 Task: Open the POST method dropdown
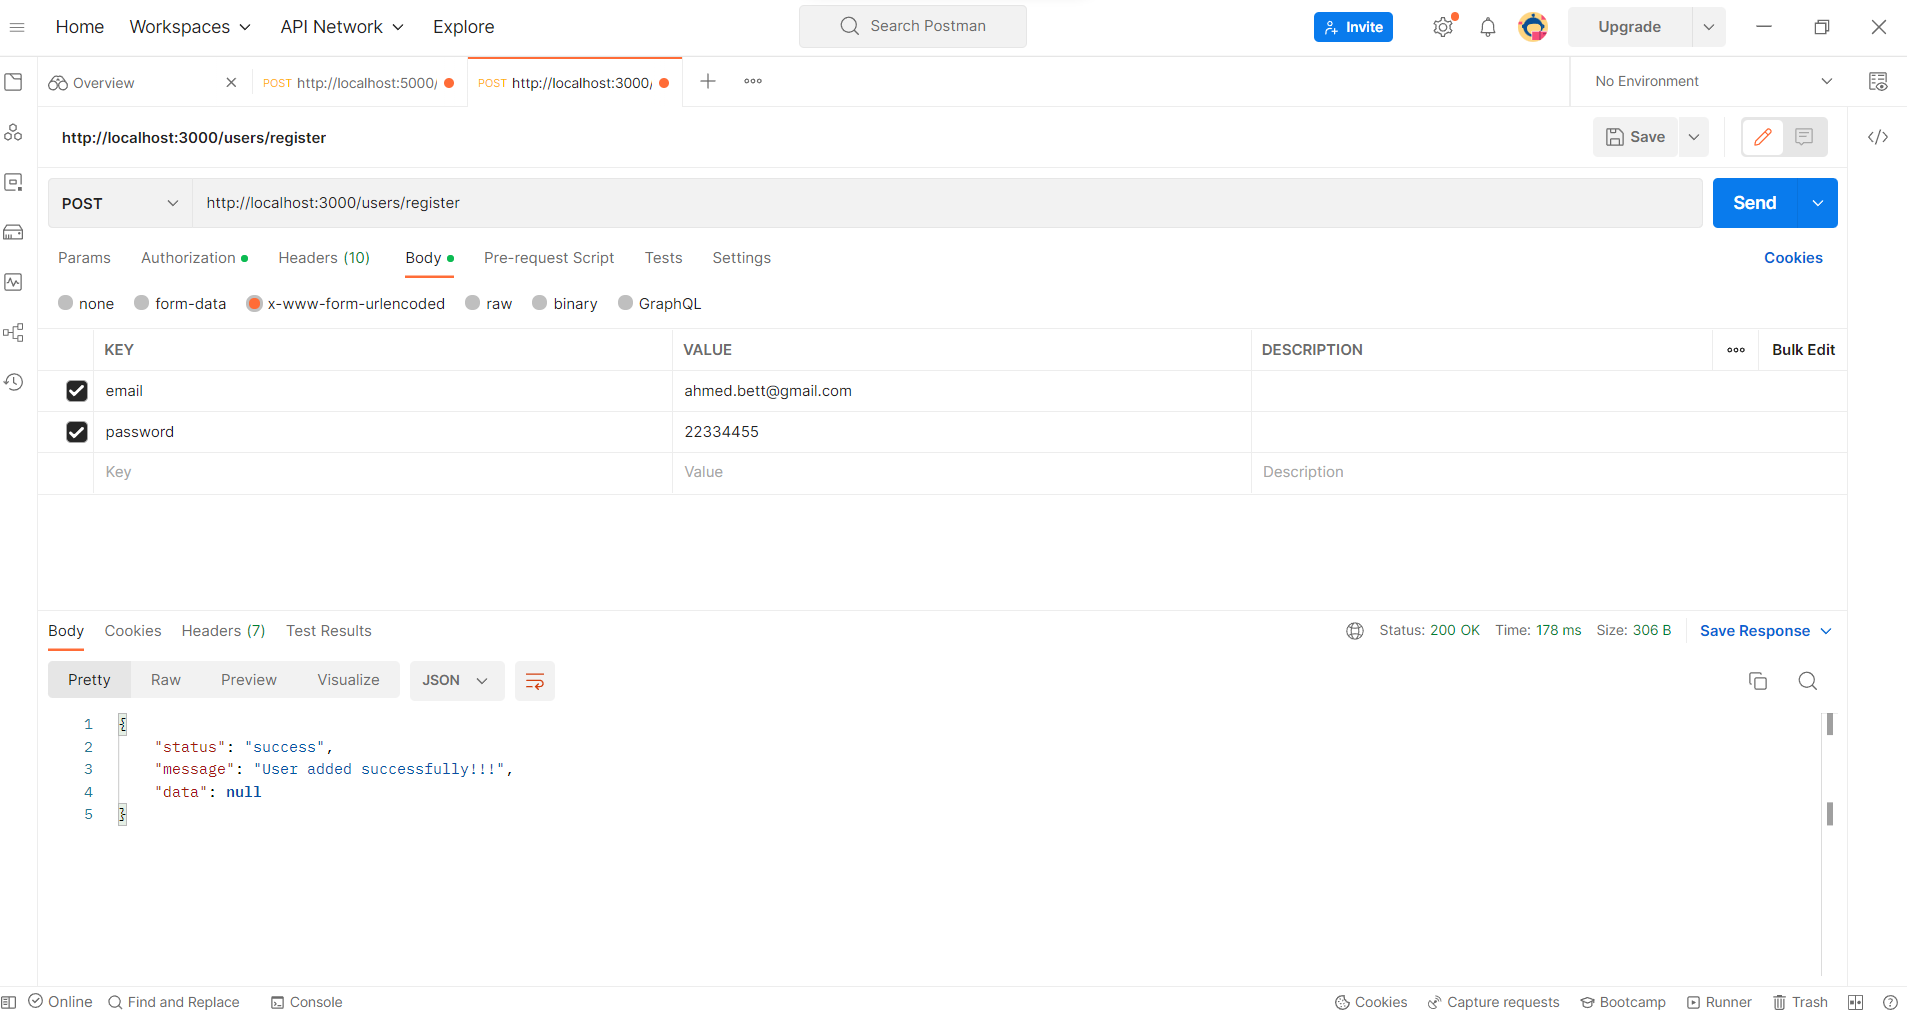pyautogui.click(x=119, y=203)
